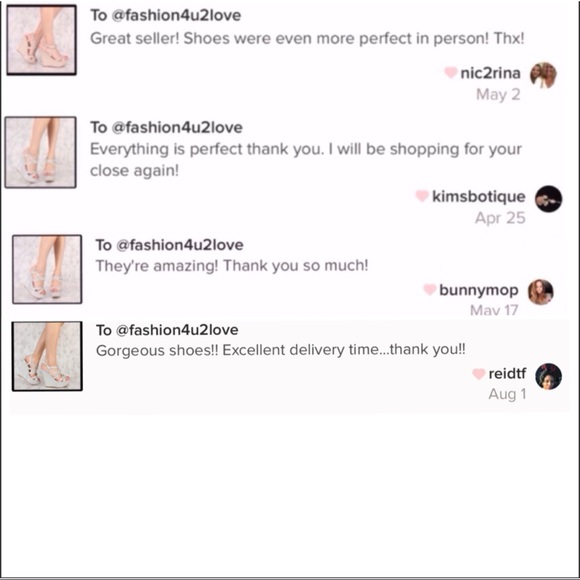This screenshot has height=580, width=580.
Task: Select the 'They're amazing! Thank you' comment
Action: tap(232, 266)
